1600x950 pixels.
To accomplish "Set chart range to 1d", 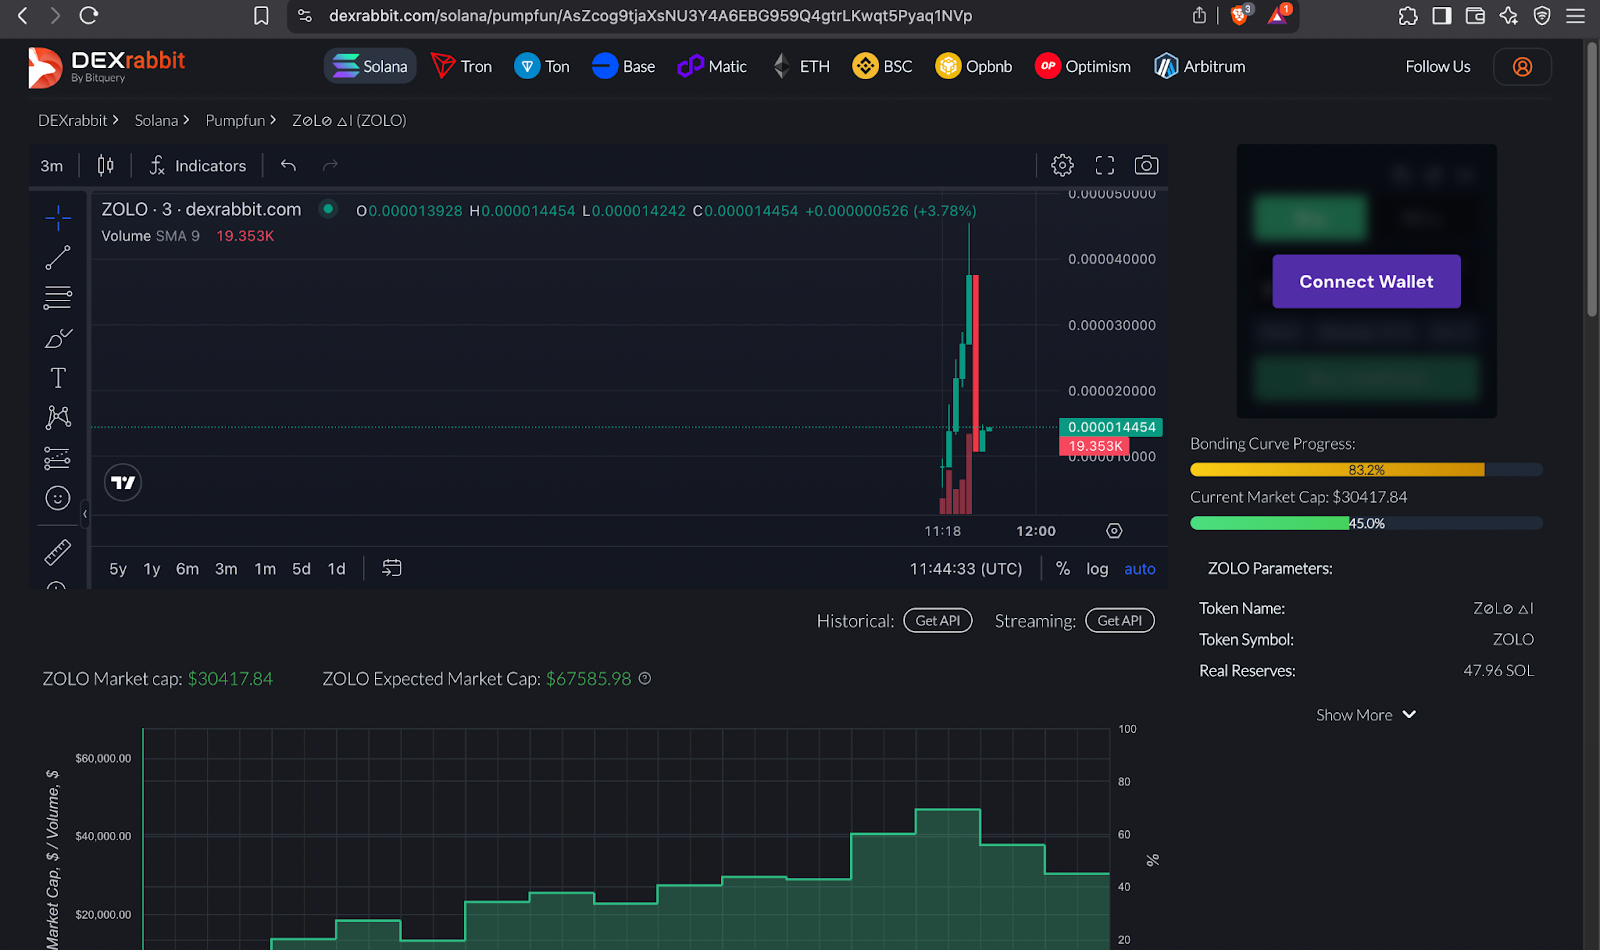I will pyautogui.click(x=337, y=569).
